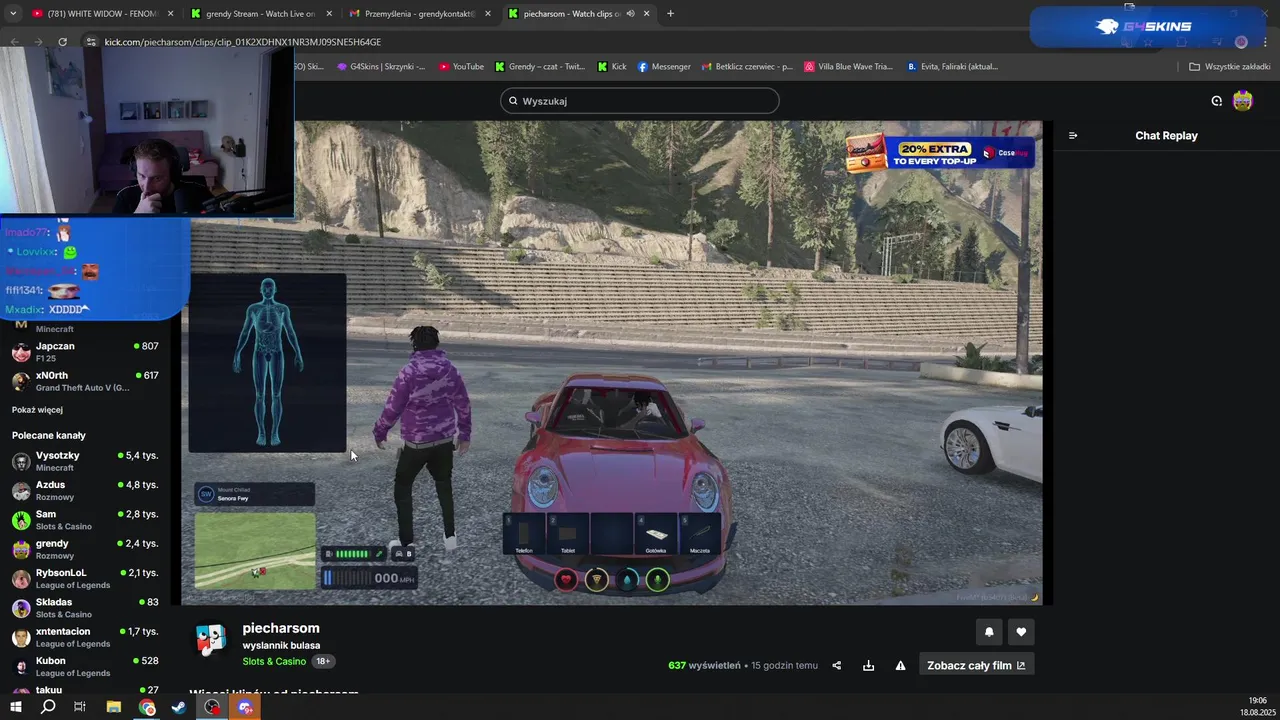Report clip using warning triangle icon

[x=900, y=665]
